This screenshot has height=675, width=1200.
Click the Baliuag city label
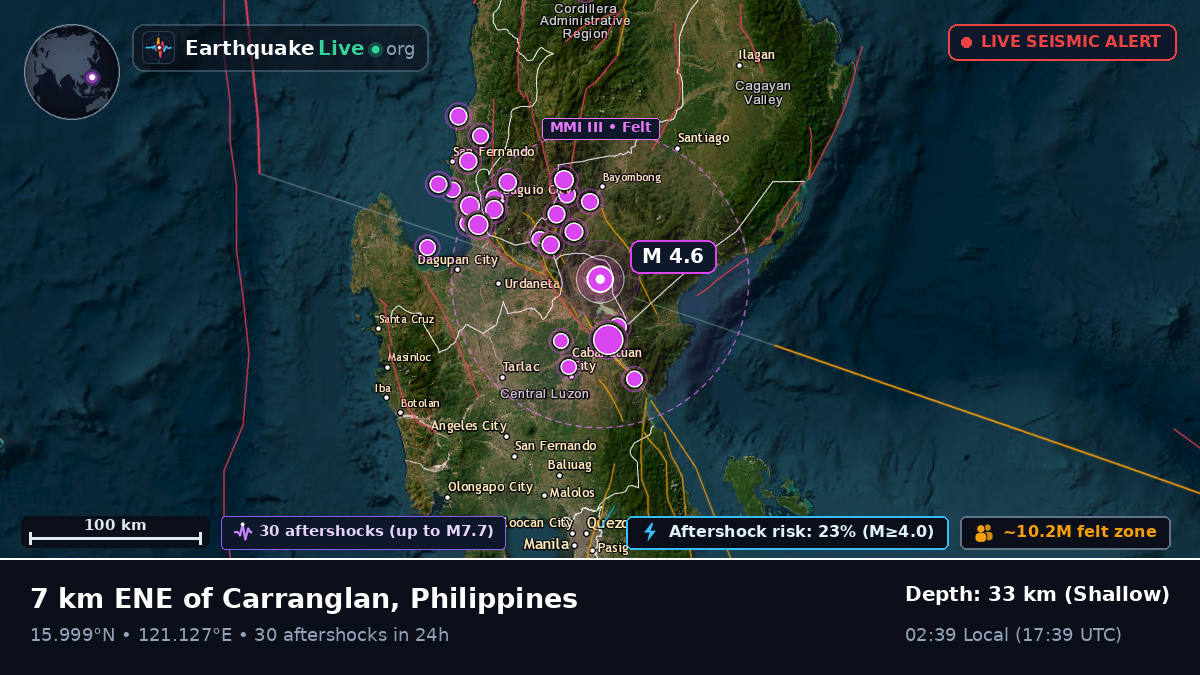pyautogui.click(x=570, y=465)
